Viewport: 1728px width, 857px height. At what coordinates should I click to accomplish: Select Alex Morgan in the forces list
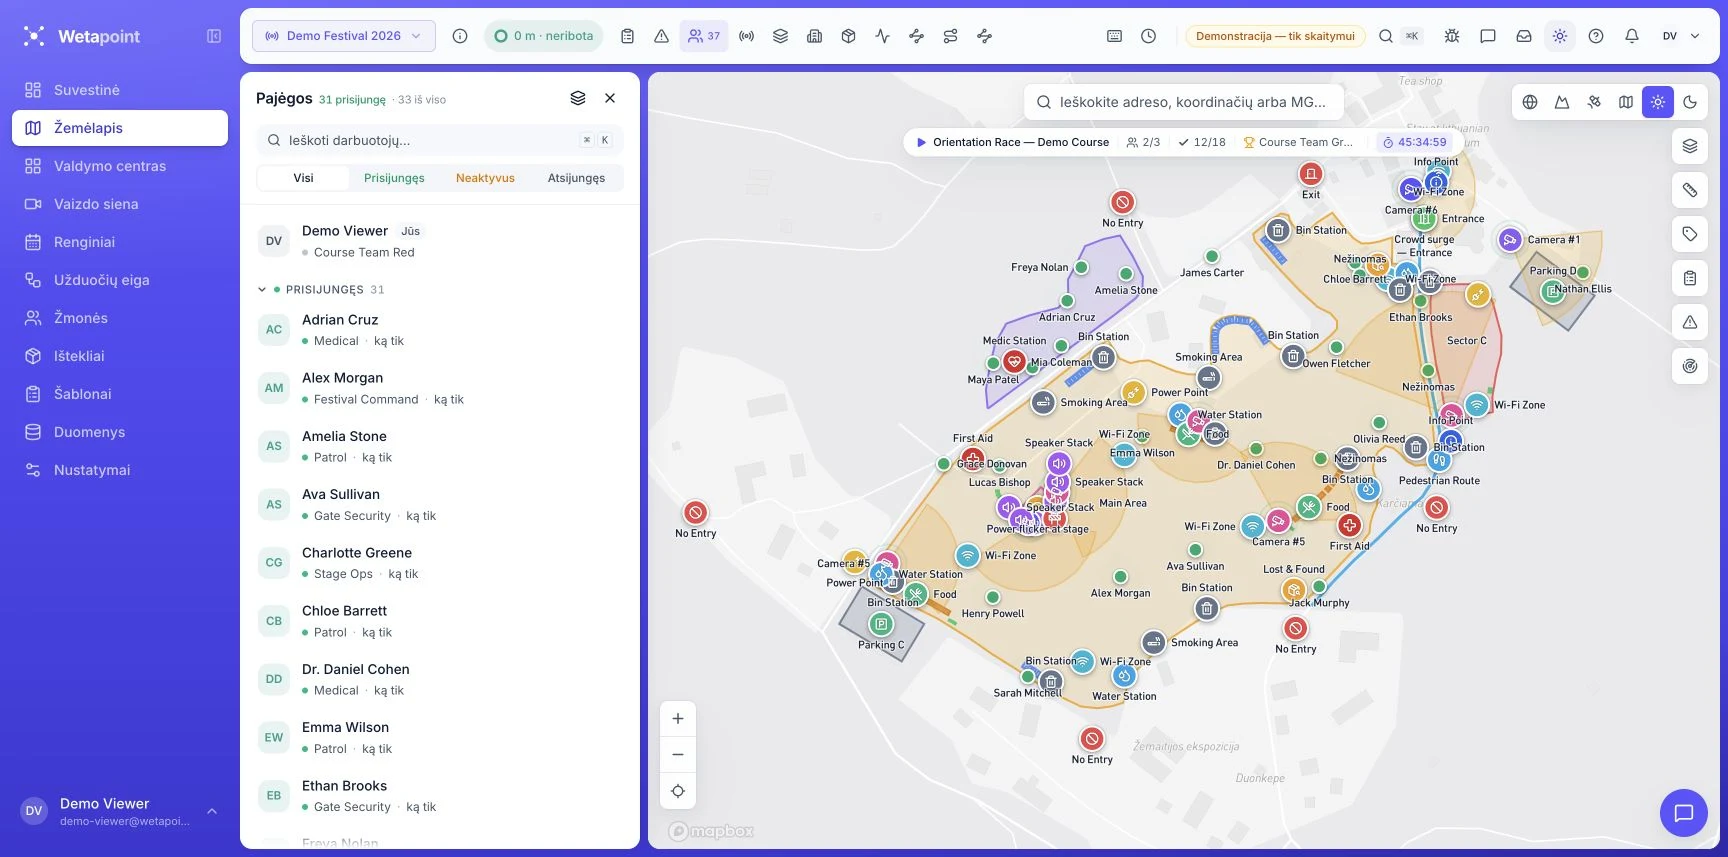440,388
